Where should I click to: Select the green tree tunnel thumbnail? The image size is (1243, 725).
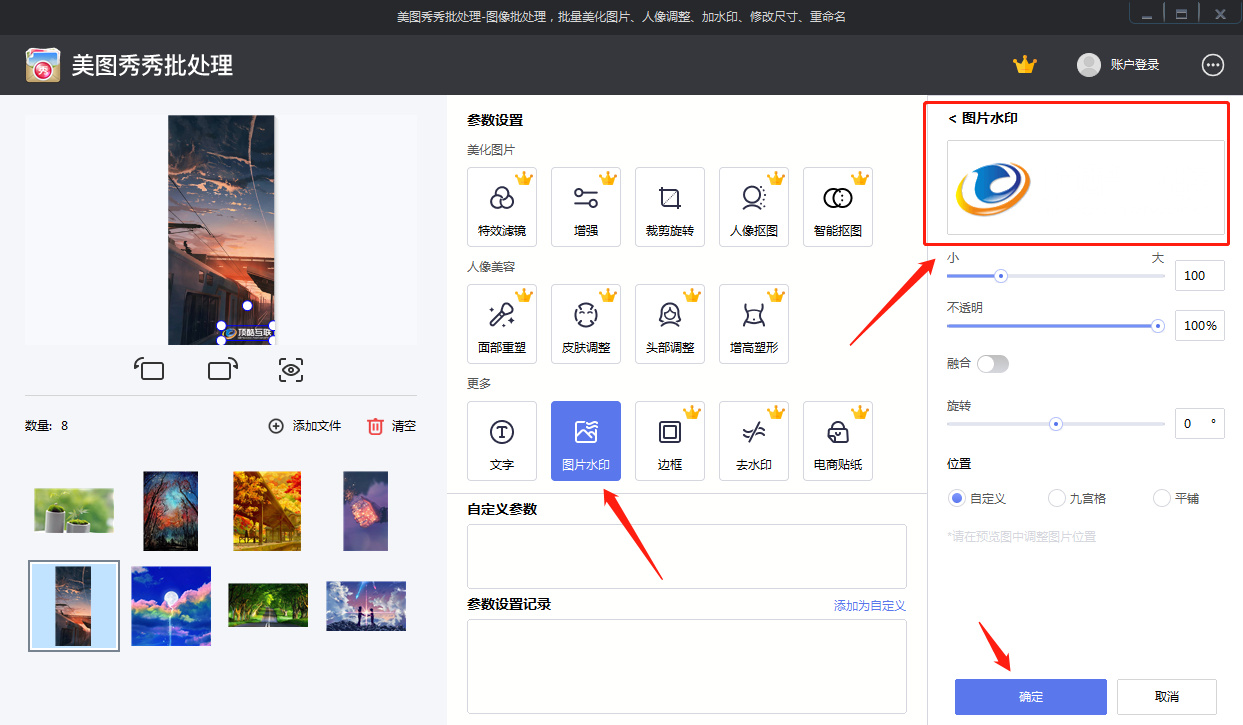pos(268,605)
